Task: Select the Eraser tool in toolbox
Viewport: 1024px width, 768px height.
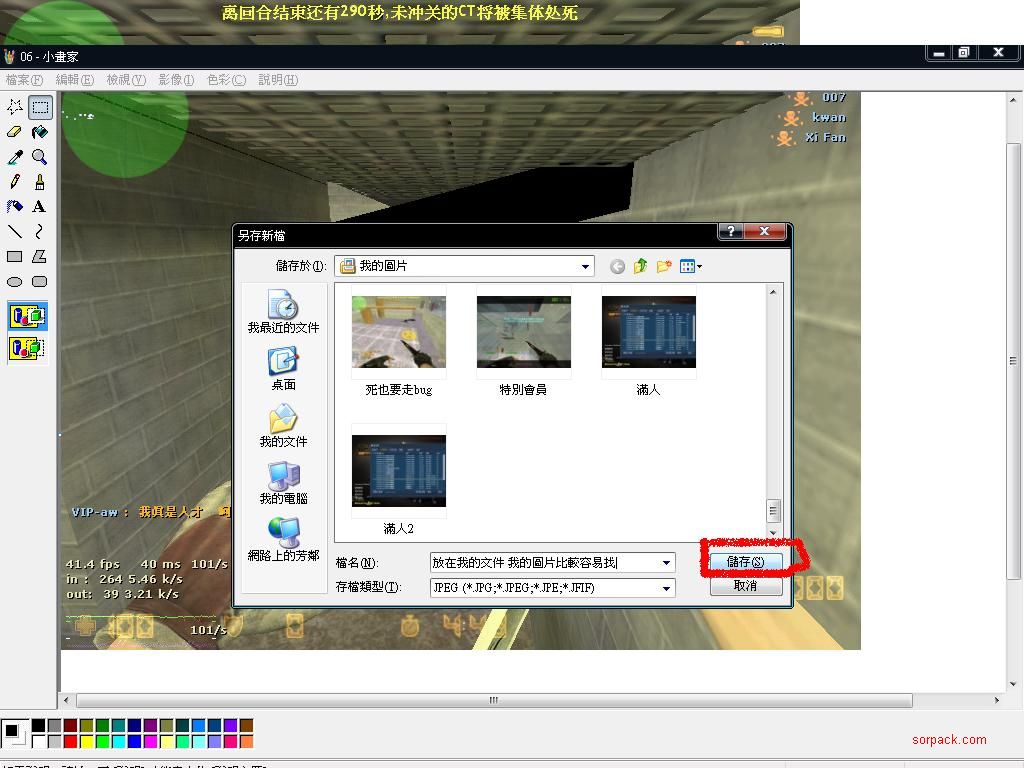Action: (15, 132)
